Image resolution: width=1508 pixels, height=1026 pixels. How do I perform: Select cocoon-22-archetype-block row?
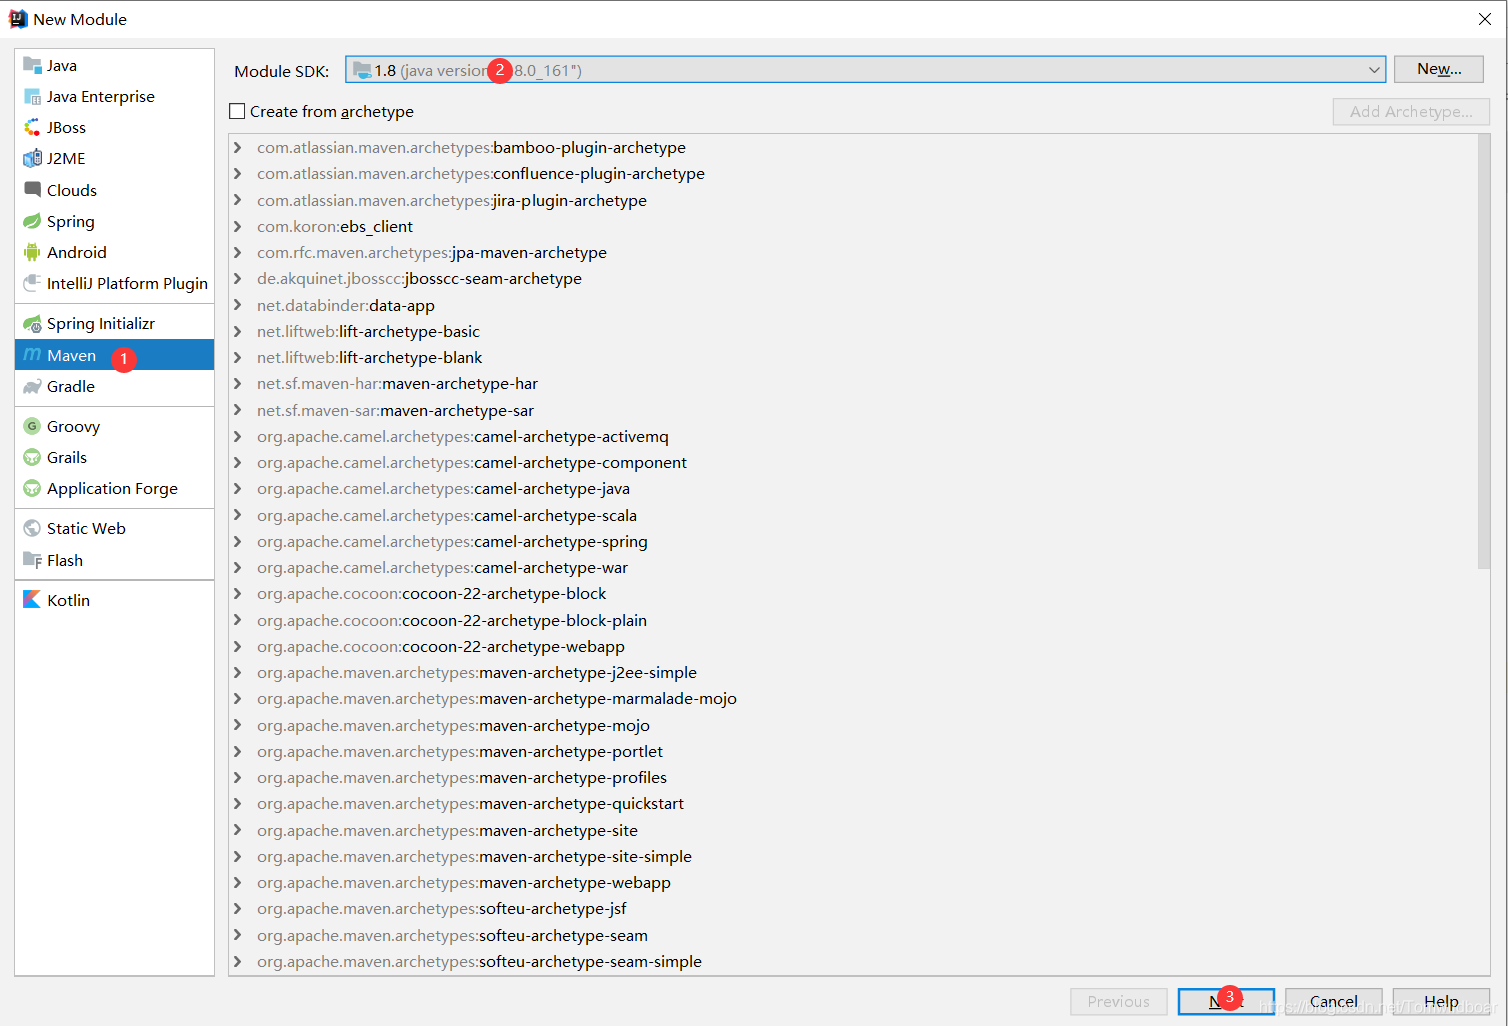pos(852,593)
